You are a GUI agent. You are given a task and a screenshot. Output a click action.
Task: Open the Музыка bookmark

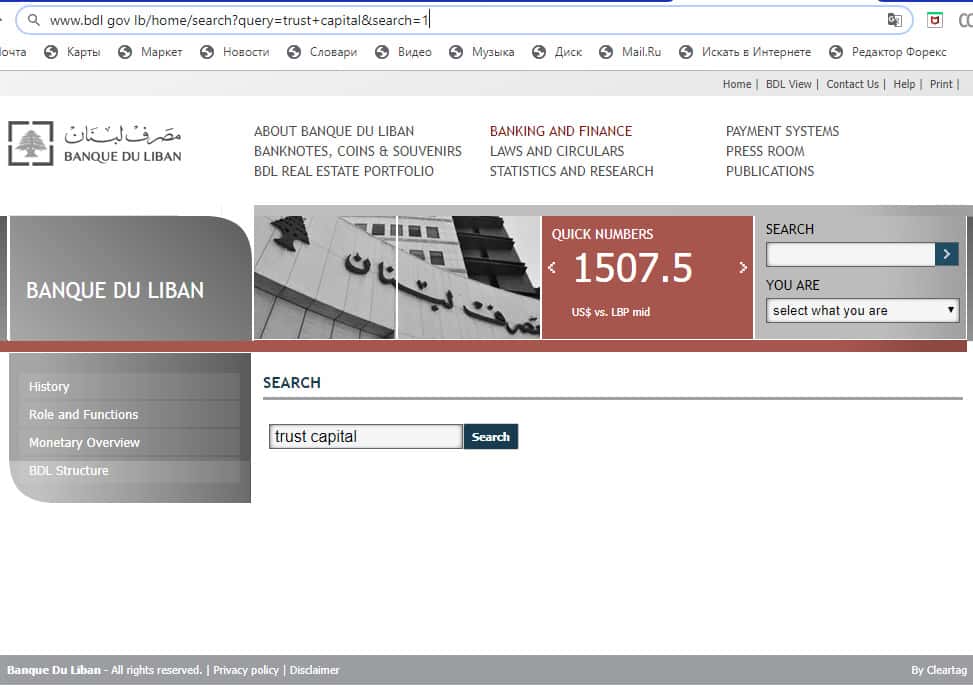[482, 52]
